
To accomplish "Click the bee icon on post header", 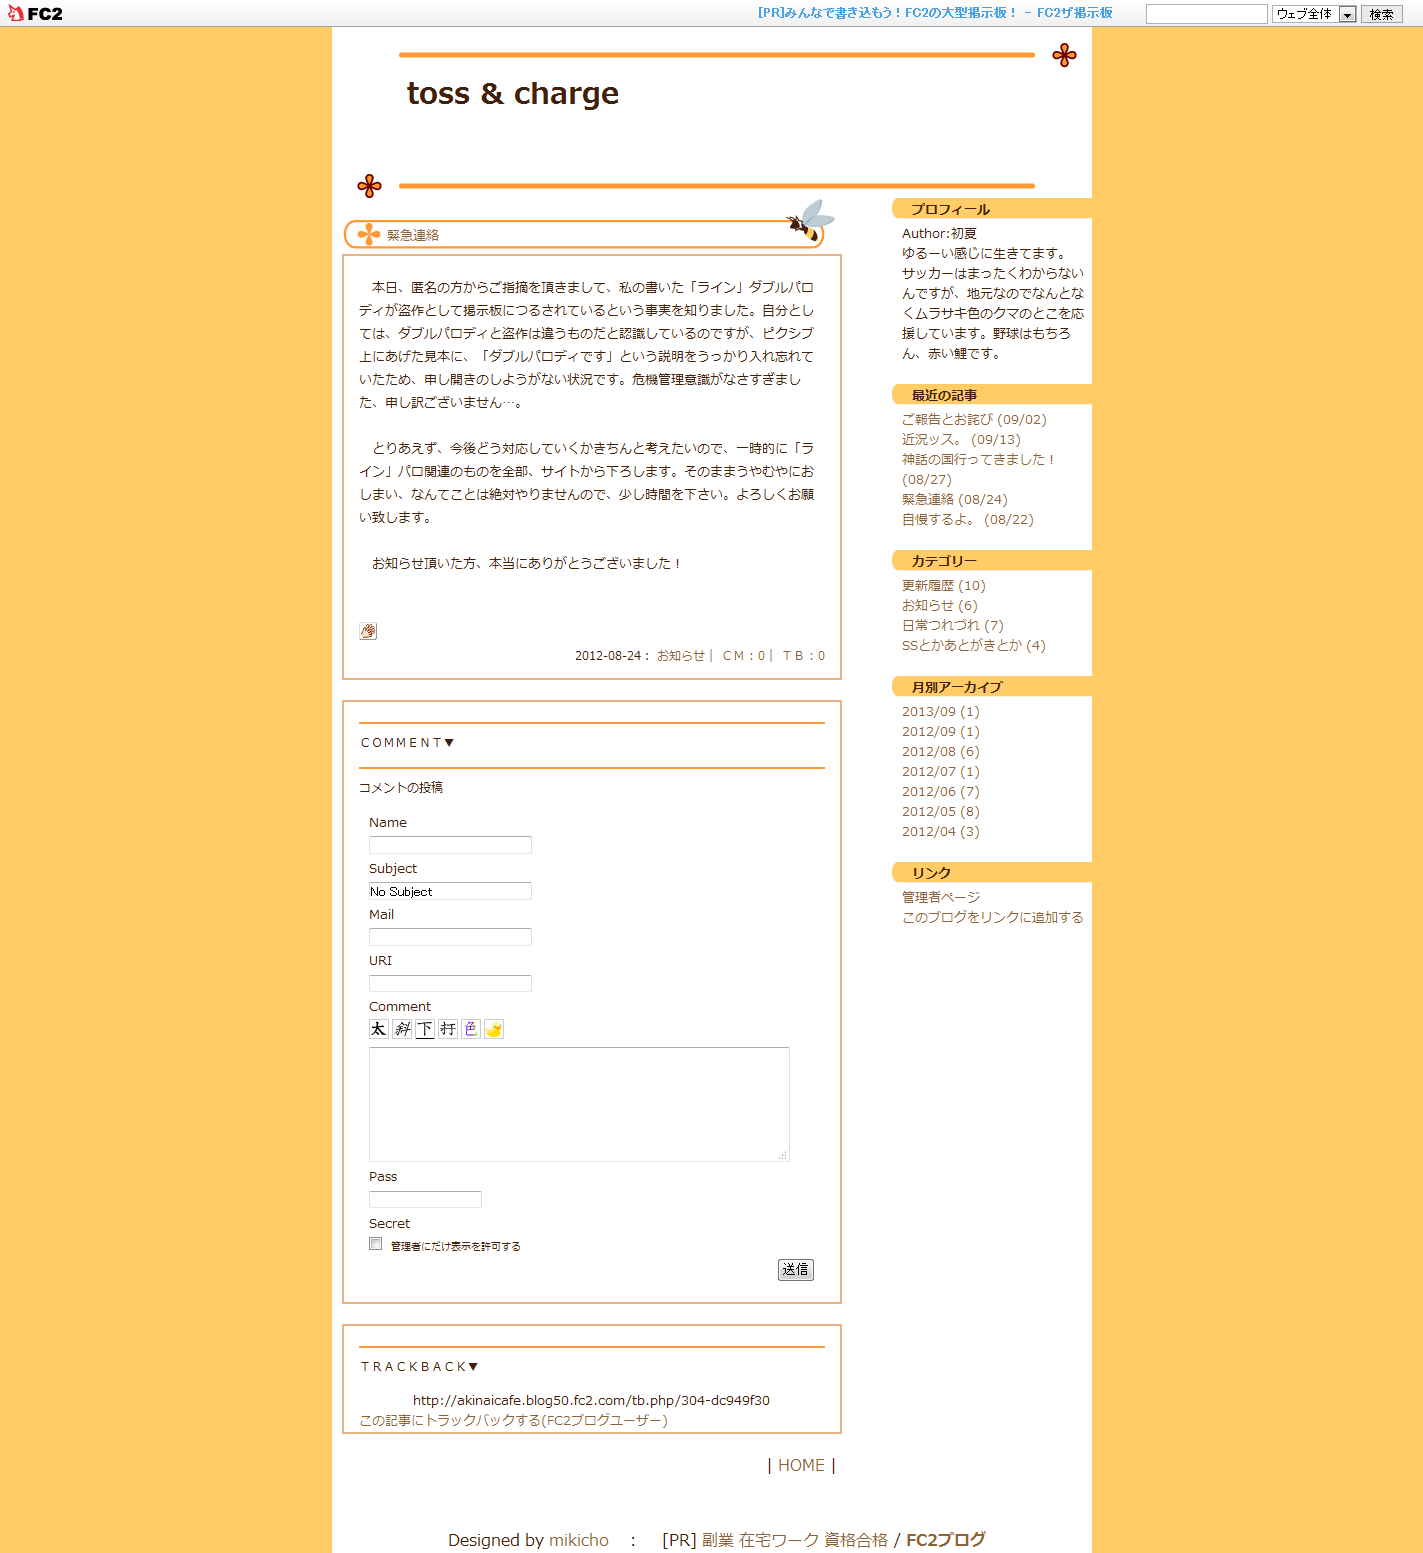I will click(809, 221).
